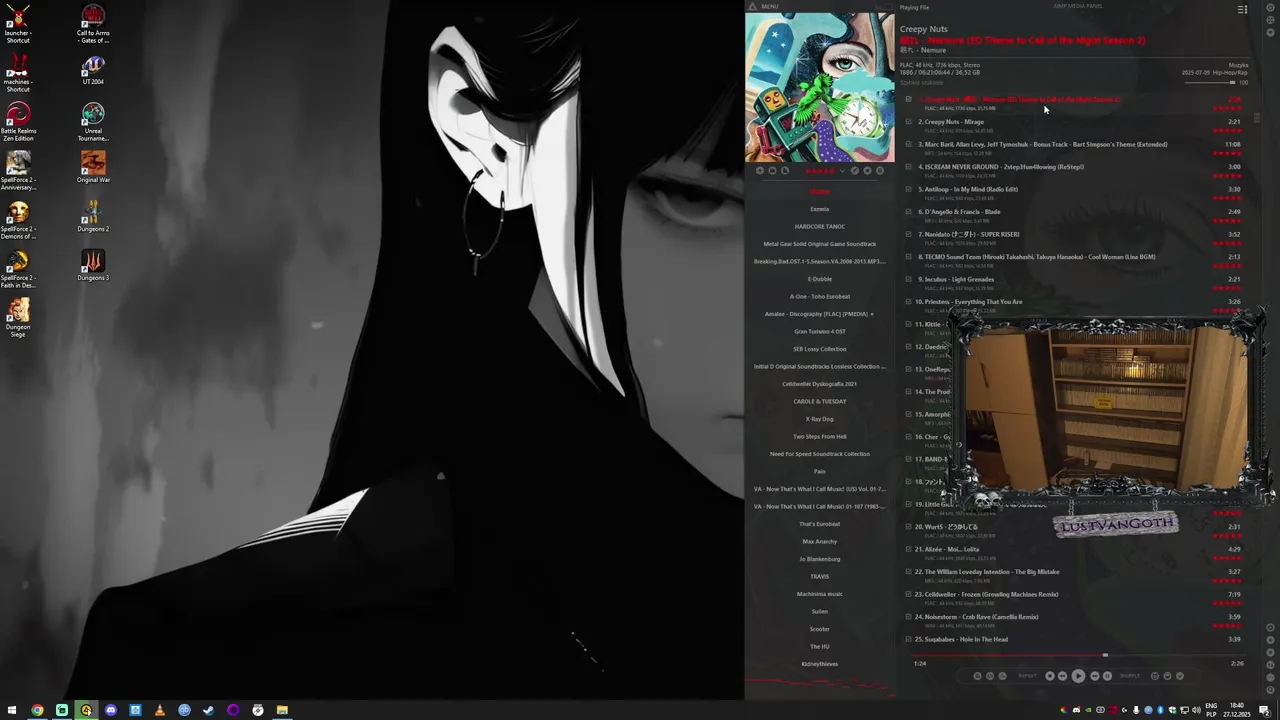Viewport: 1280px width, 720px height.
Task: Click the Dungeon Siege desktop icon
Action: 18,318
